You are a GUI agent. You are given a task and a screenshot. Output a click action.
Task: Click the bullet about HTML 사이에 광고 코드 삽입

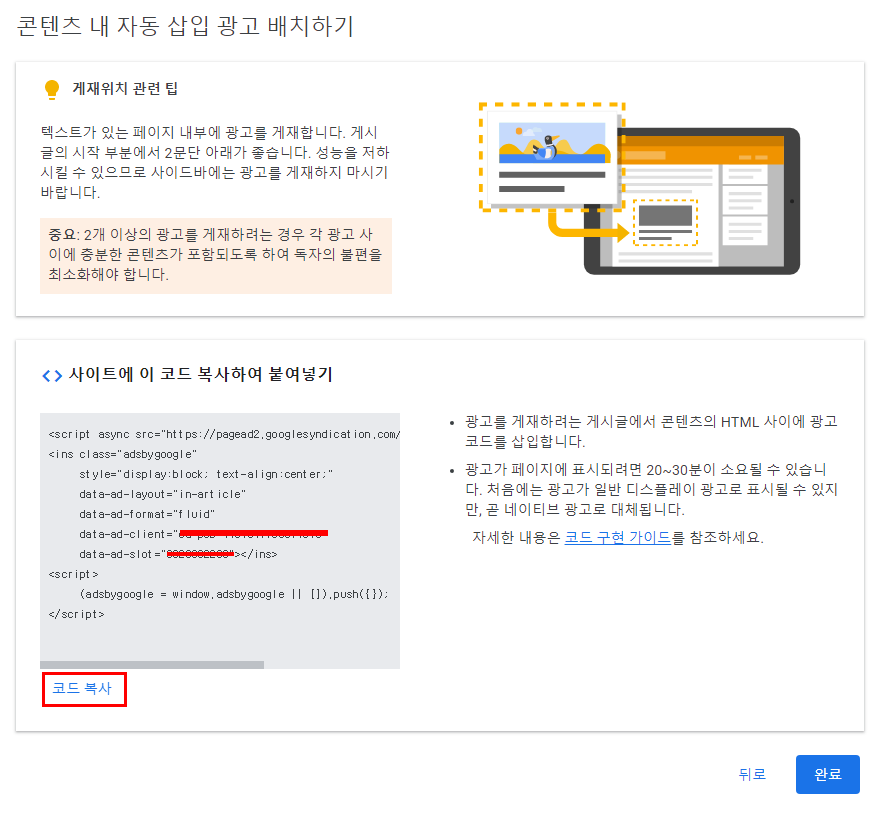click(651, 431)
